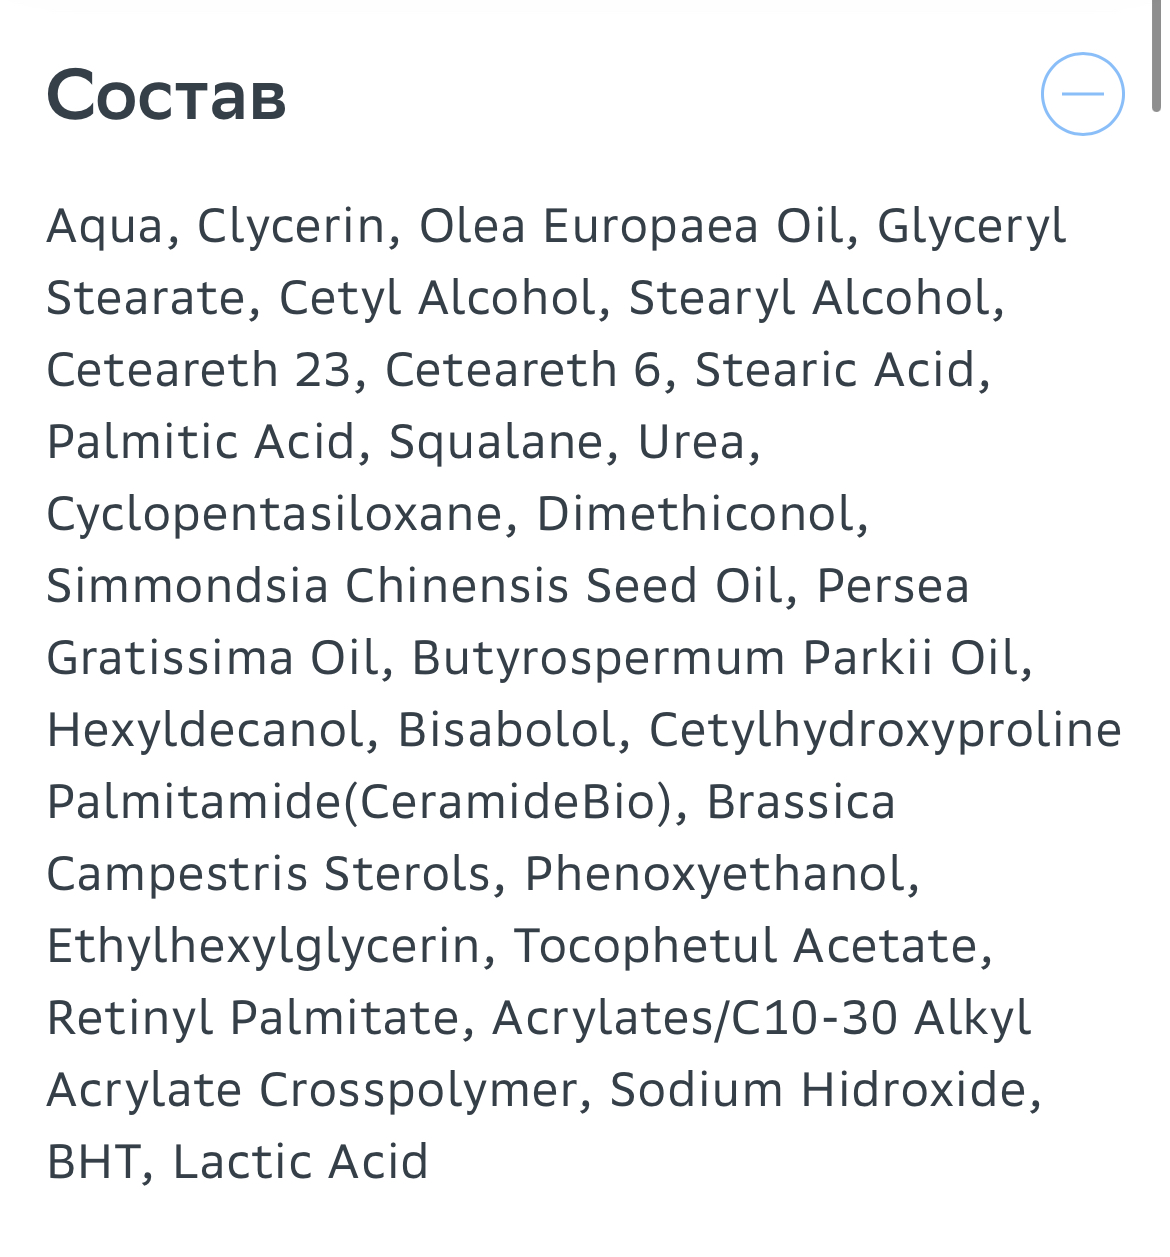Click the Palmitic Acid ingredient
1170x1257 pixels.
[201, 442]
